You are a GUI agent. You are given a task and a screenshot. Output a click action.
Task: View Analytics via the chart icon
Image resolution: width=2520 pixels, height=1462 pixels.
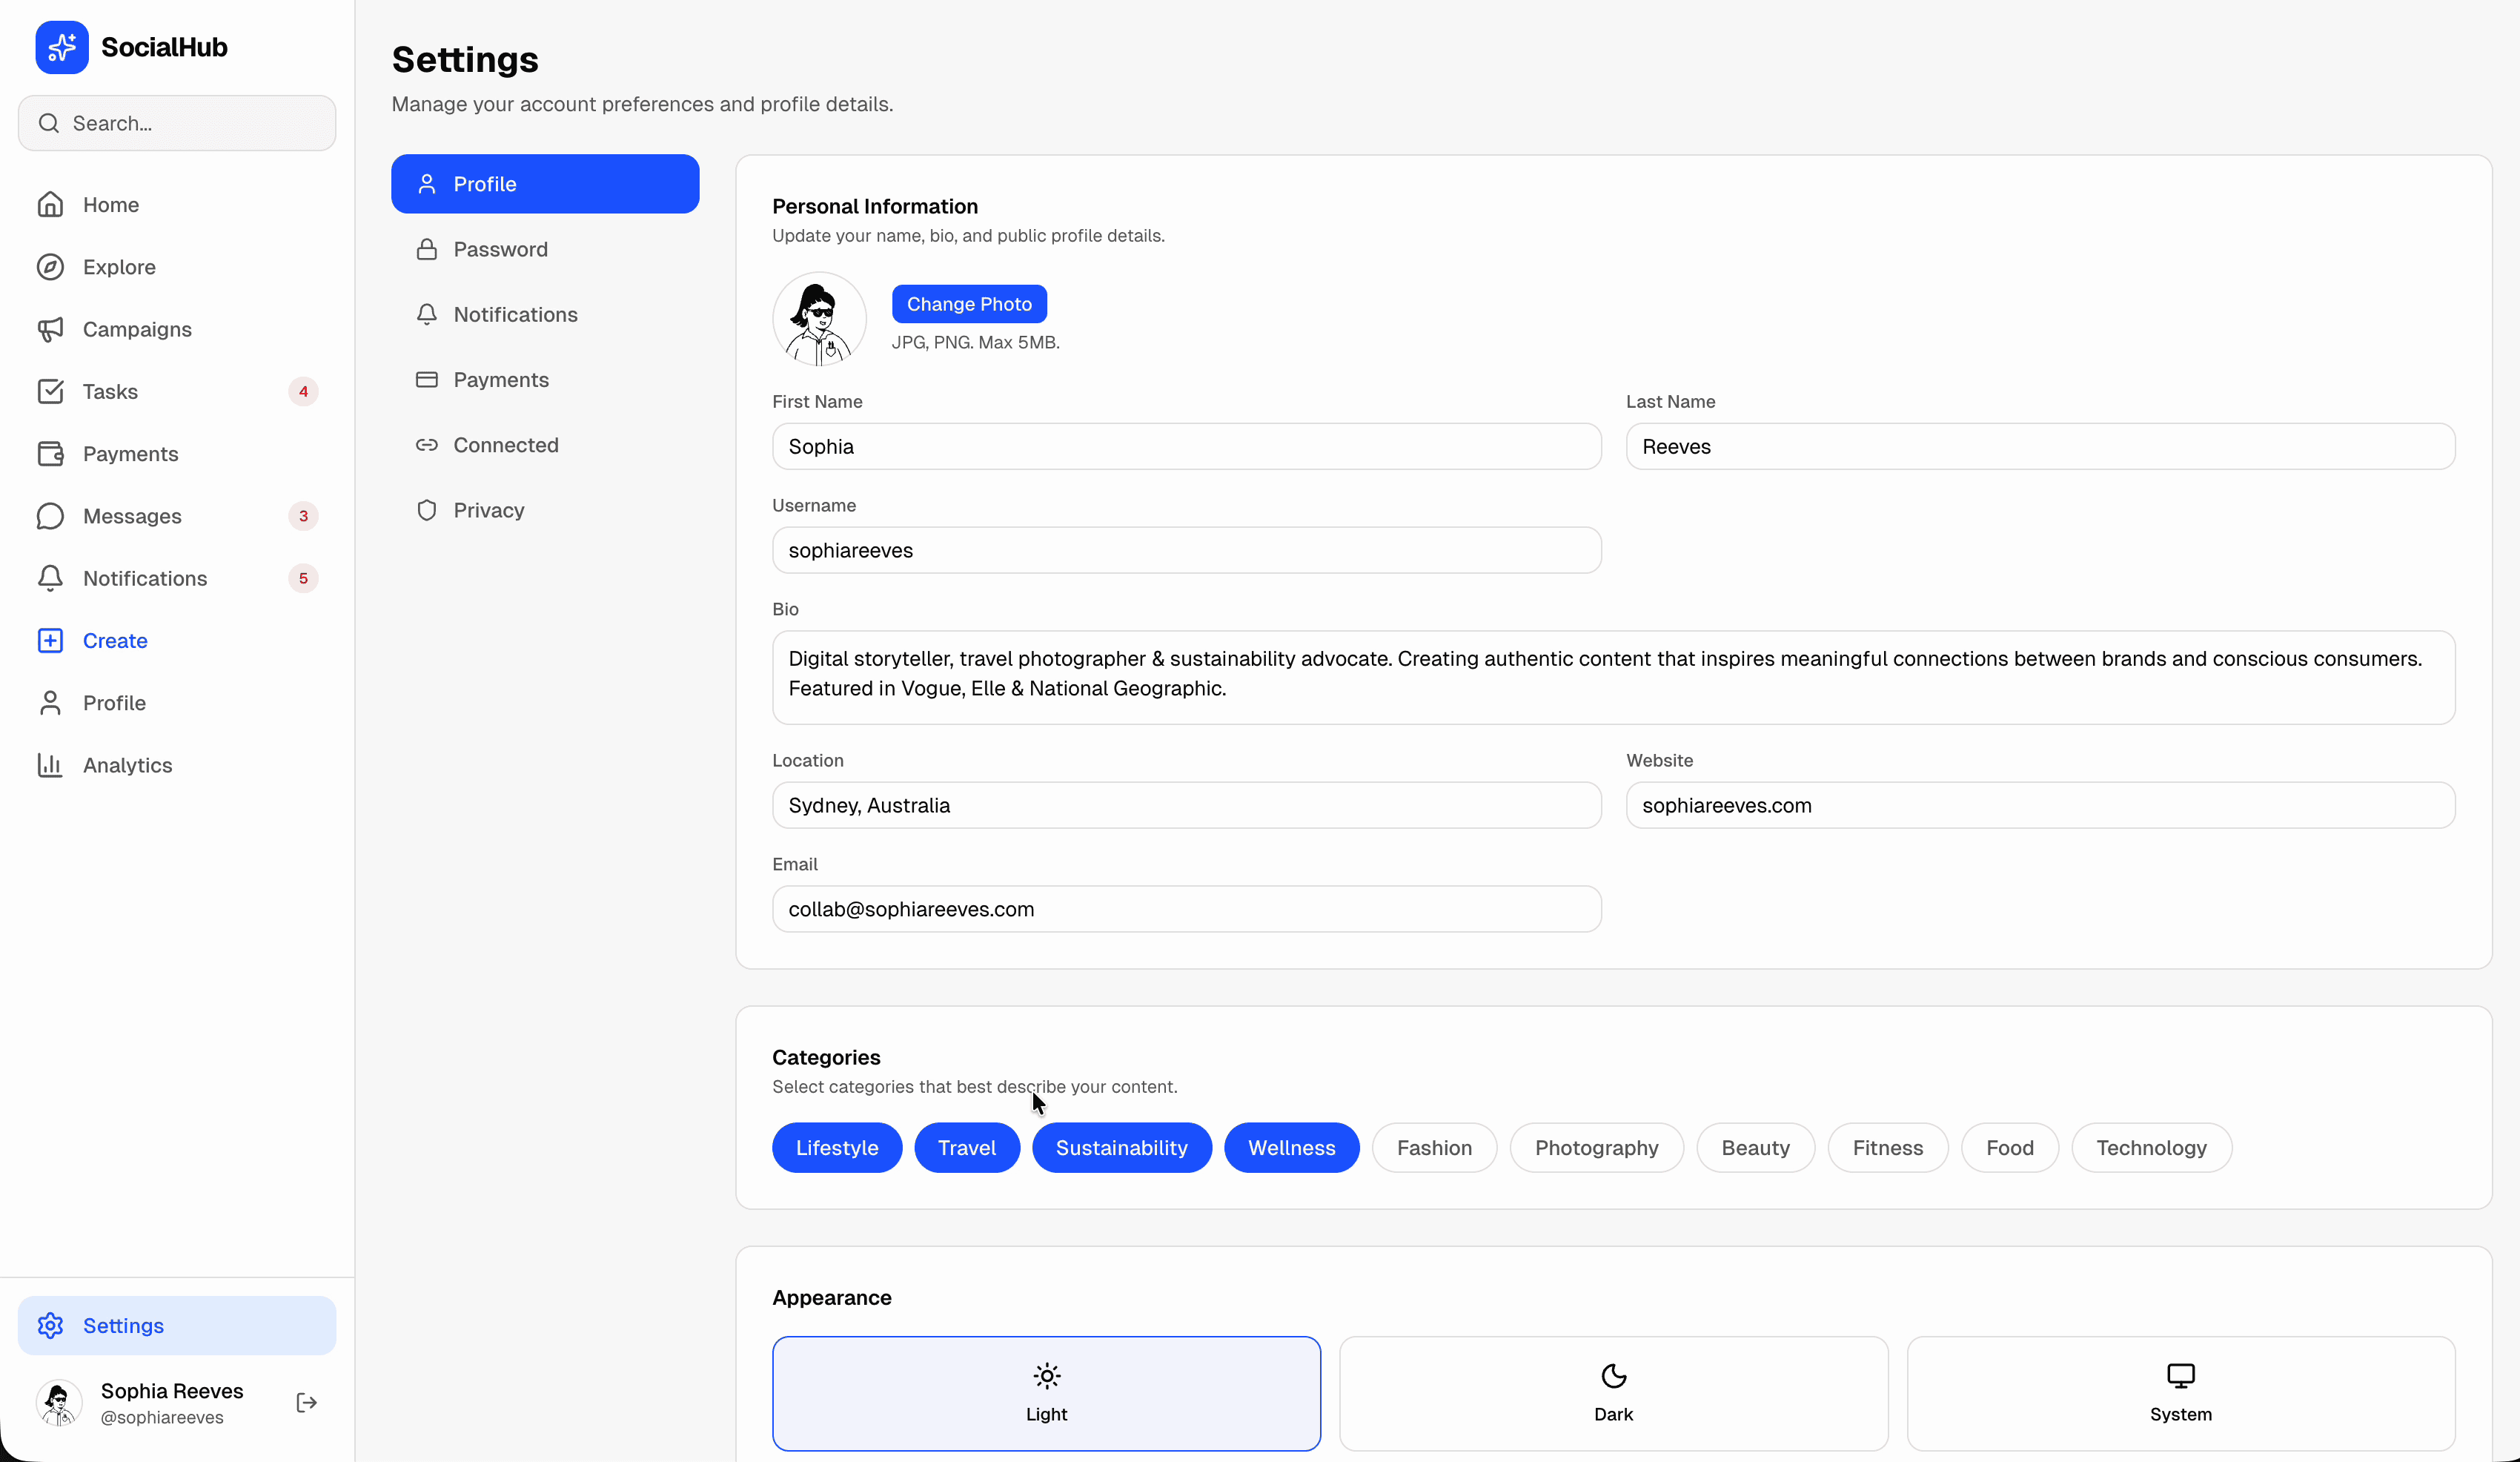(49, 765)
